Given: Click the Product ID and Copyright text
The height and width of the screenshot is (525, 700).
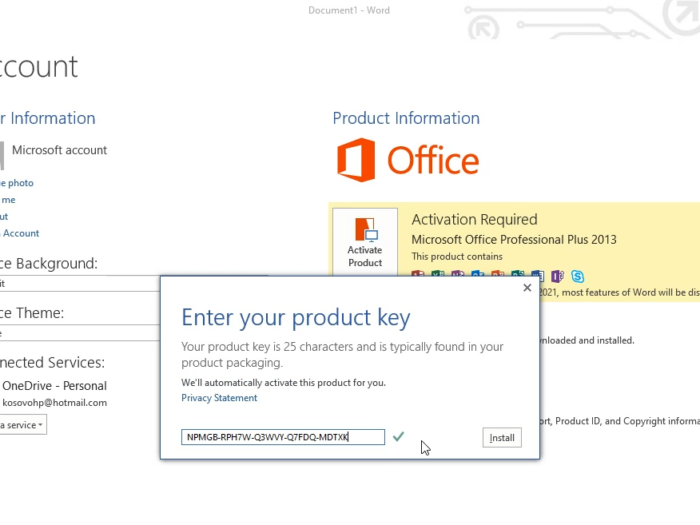Looking at the screenshot, I should point(620,421).
